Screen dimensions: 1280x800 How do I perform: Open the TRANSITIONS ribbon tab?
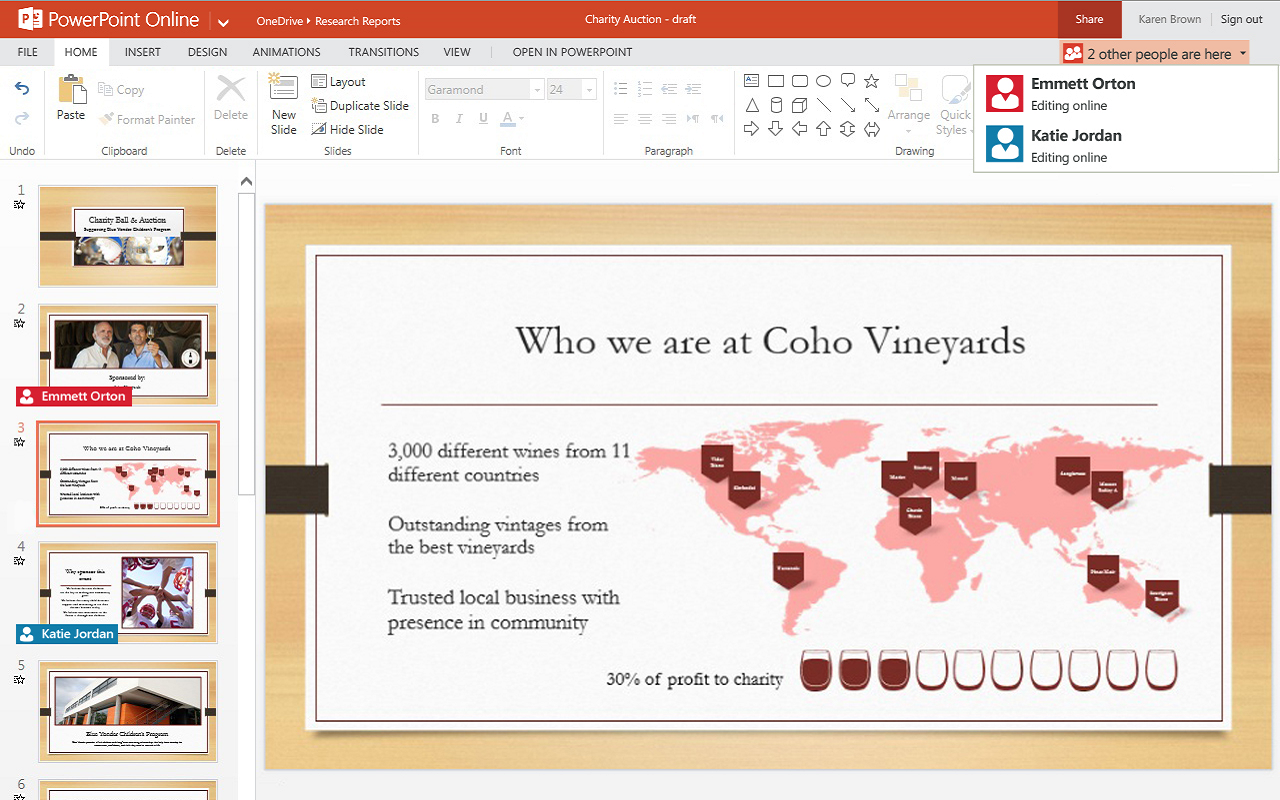coord(383,52)
